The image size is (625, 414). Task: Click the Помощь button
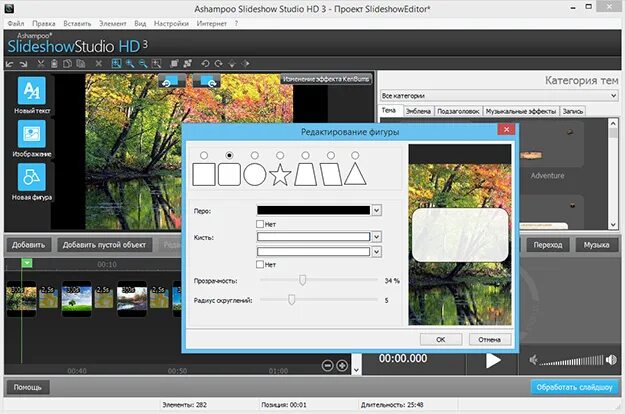28,387
